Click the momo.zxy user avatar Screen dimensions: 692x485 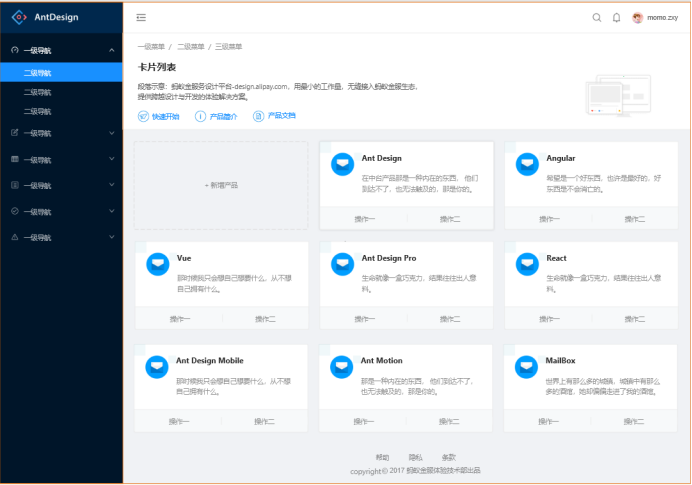(637, 18)
